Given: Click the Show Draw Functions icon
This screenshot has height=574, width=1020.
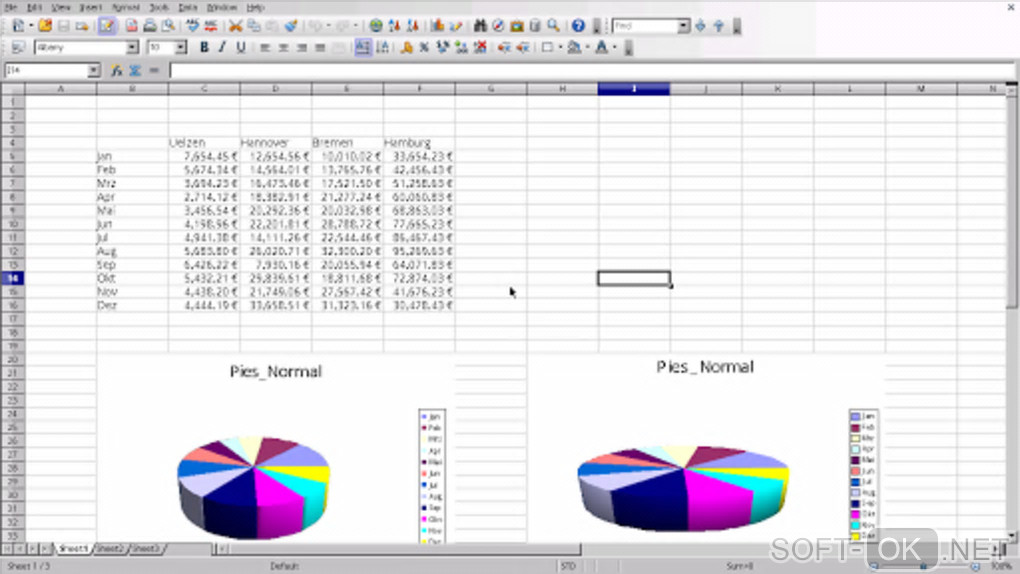Looking at the screenshot, I should point(455,26).
